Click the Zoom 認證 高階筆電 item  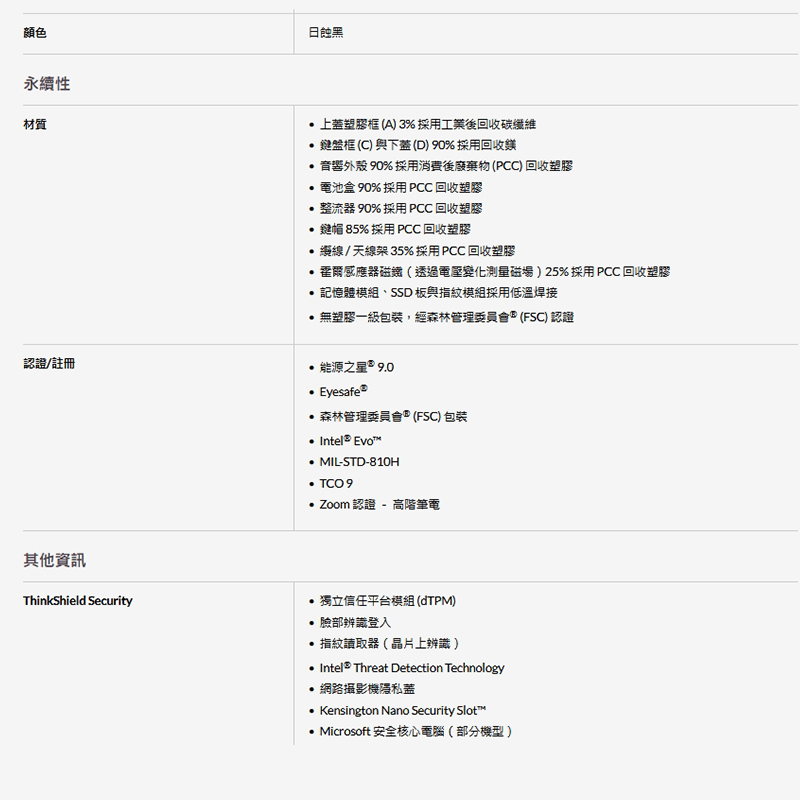[379, 505]
